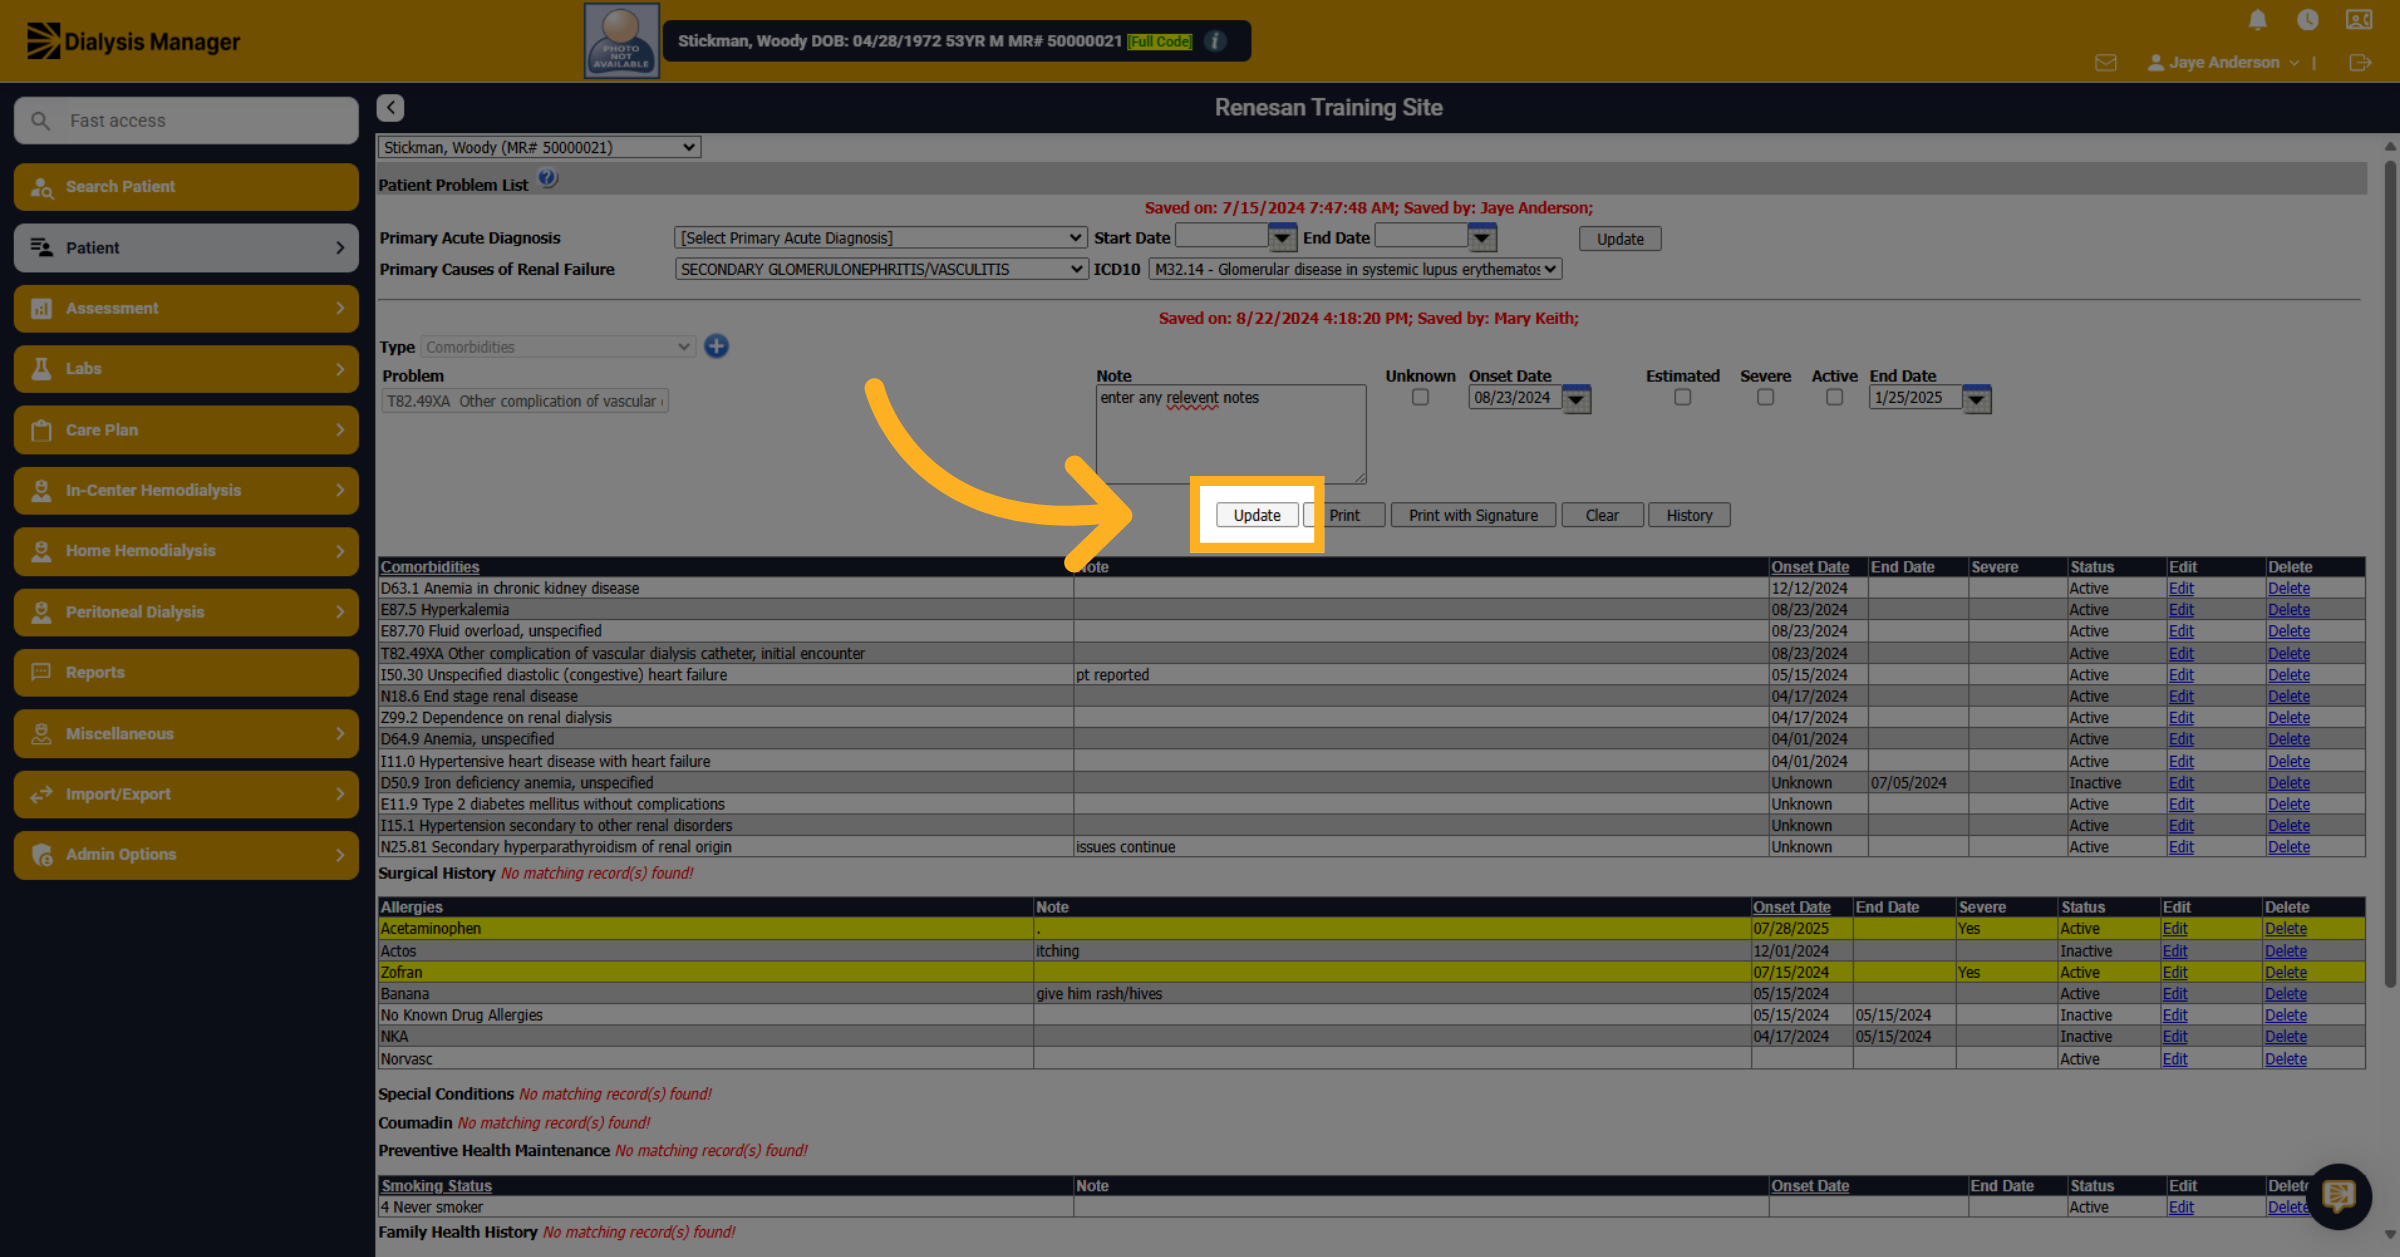Click the Print with Signature button
The image size is (2400, 1257).
click(x=1473, y=515)
